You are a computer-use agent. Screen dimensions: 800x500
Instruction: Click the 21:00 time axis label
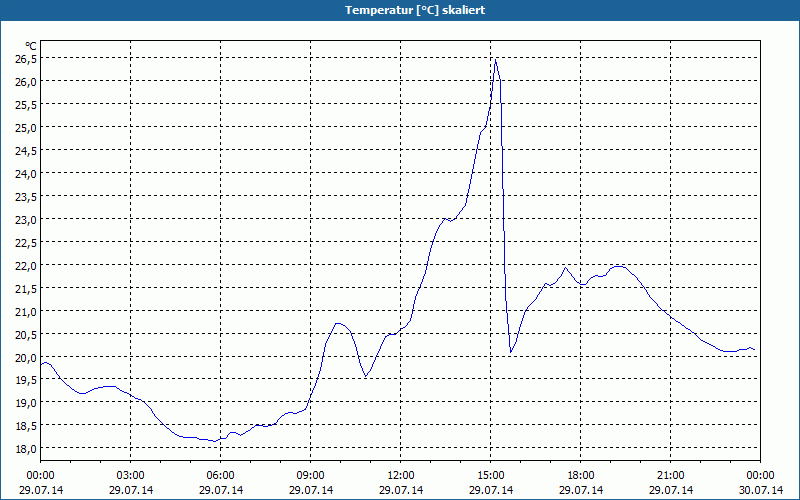tap(670, 476)
